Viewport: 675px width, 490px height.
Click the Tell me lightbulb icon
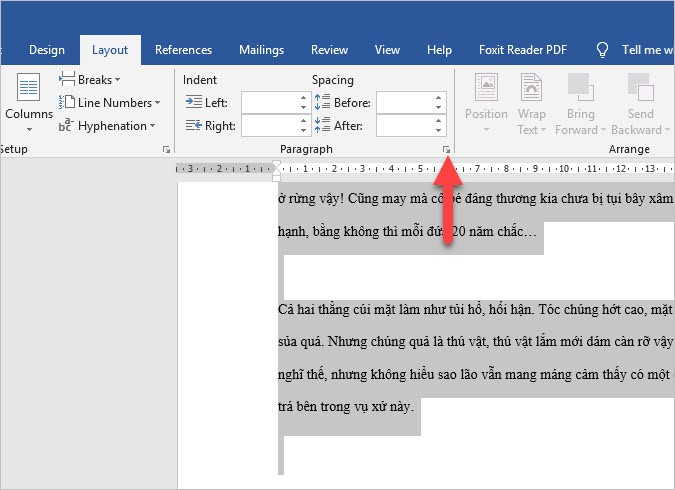point(602,50)
